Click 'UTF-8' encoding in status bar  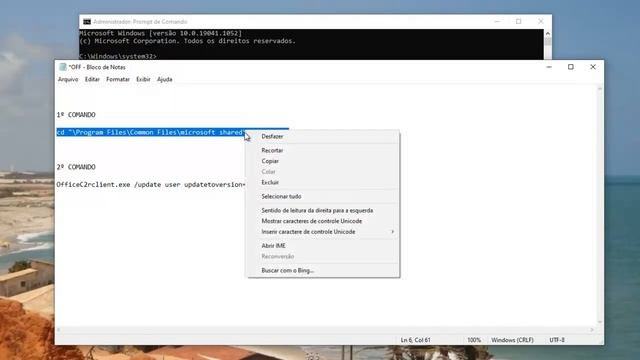coord(557,340)
